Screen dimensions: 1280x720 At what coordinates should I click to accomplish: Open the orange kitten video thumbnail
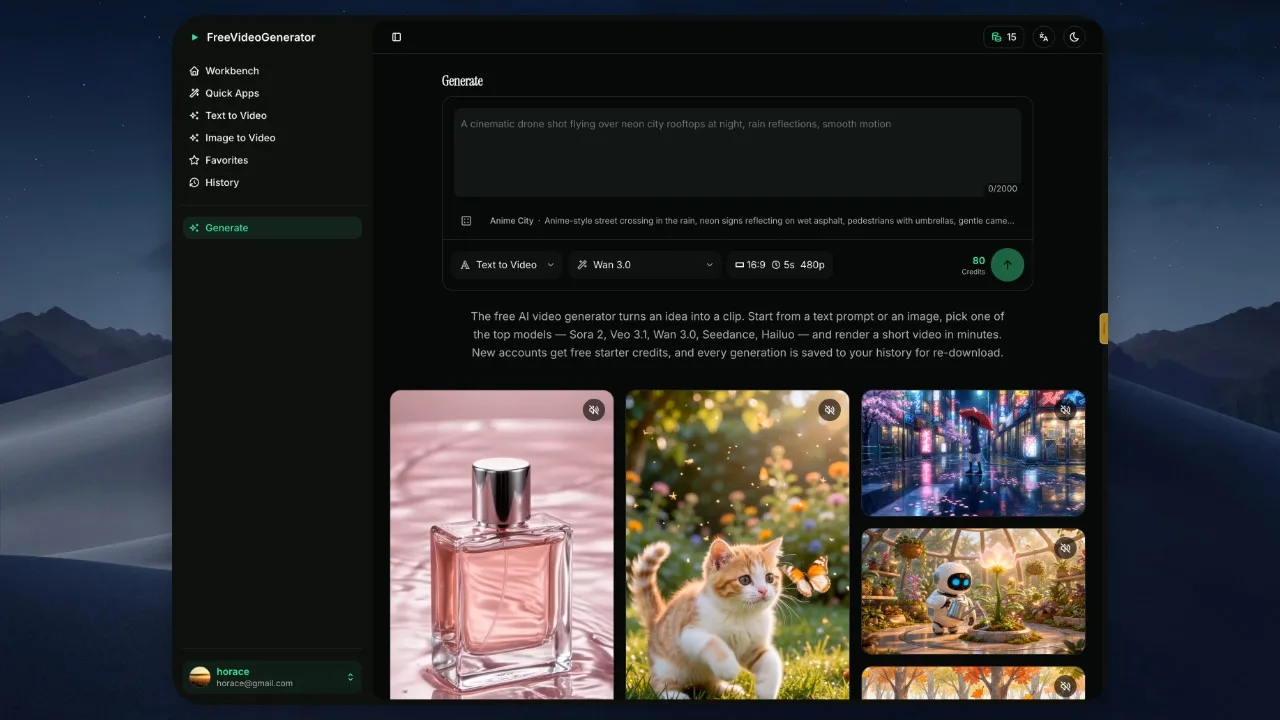tap(737, 545)
